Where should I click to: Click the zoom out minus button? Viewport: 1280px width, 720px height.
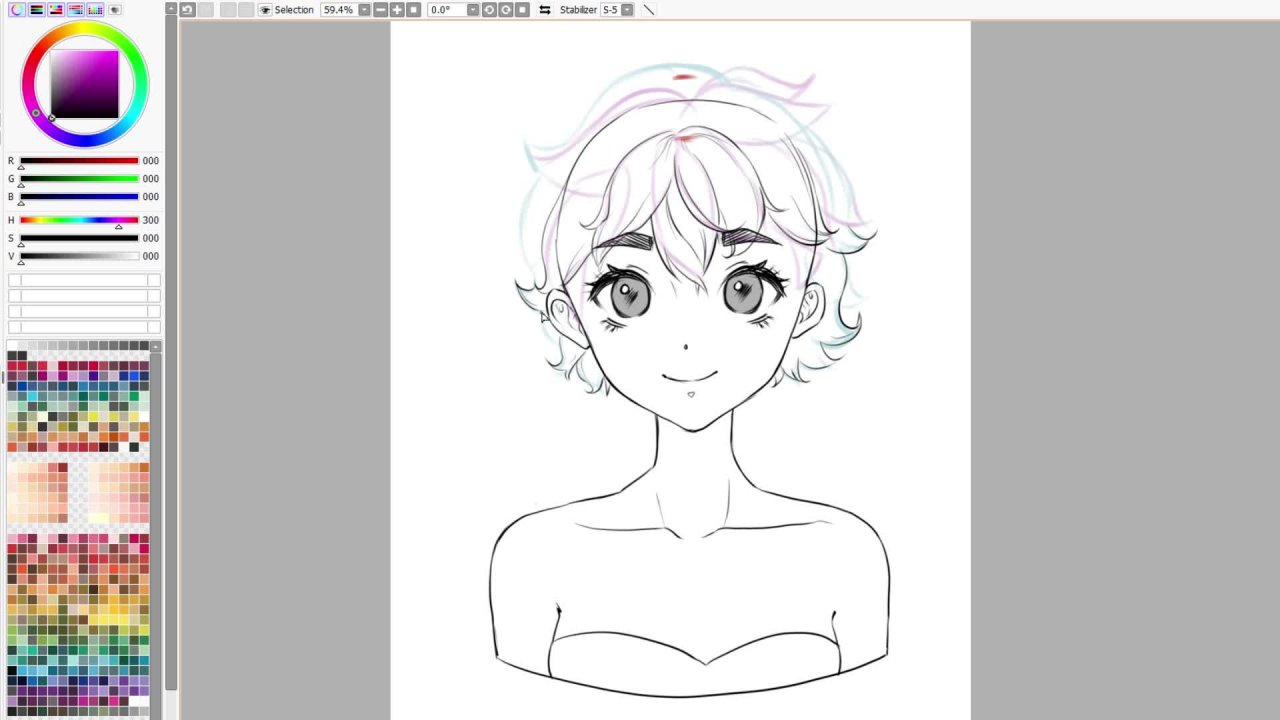(x=381, y=10)
